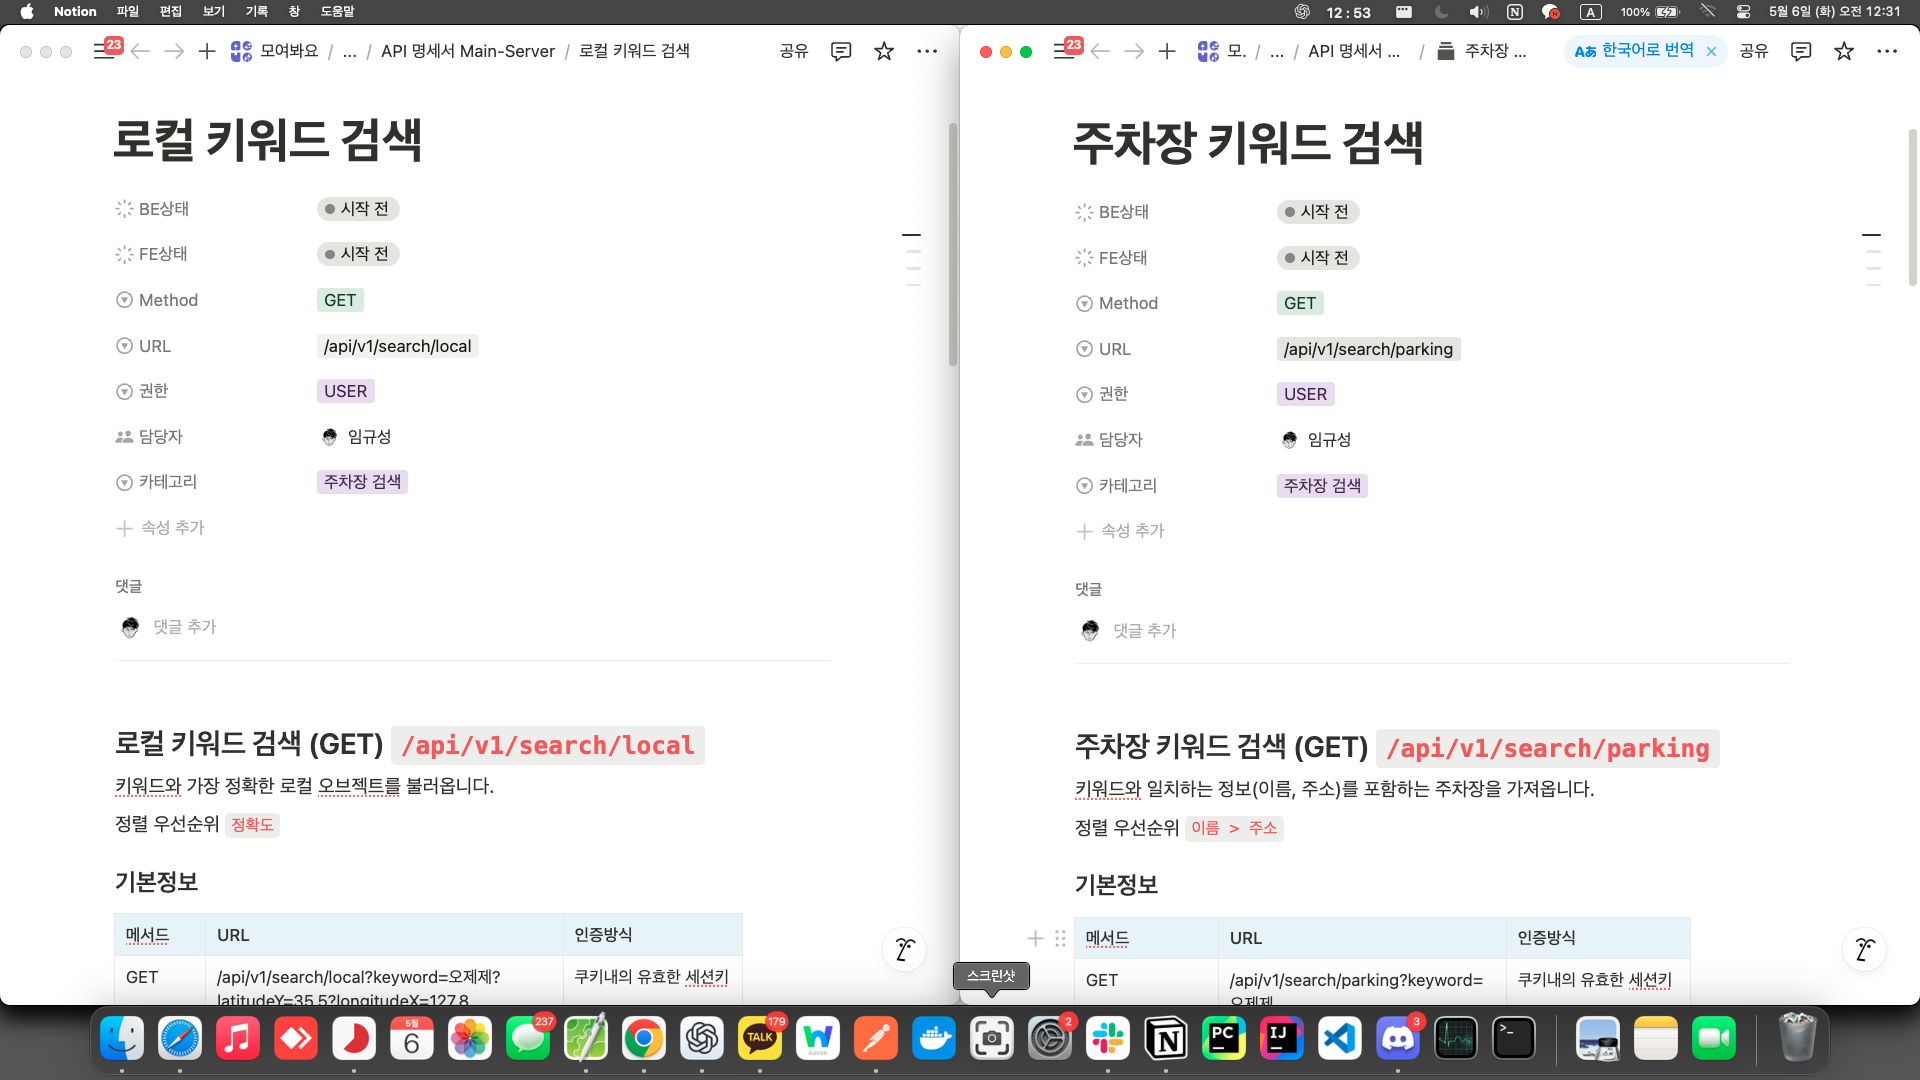
Task: Open the 도움말 menu in the menu bar
Action: (337, 11)
